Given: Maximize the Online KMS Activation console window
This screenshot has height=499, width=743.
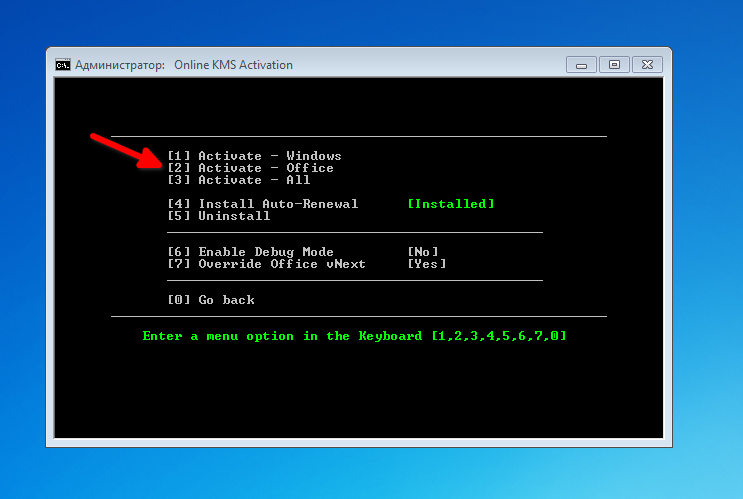Looking at the screenshot, I should click(x=614, y=65).
